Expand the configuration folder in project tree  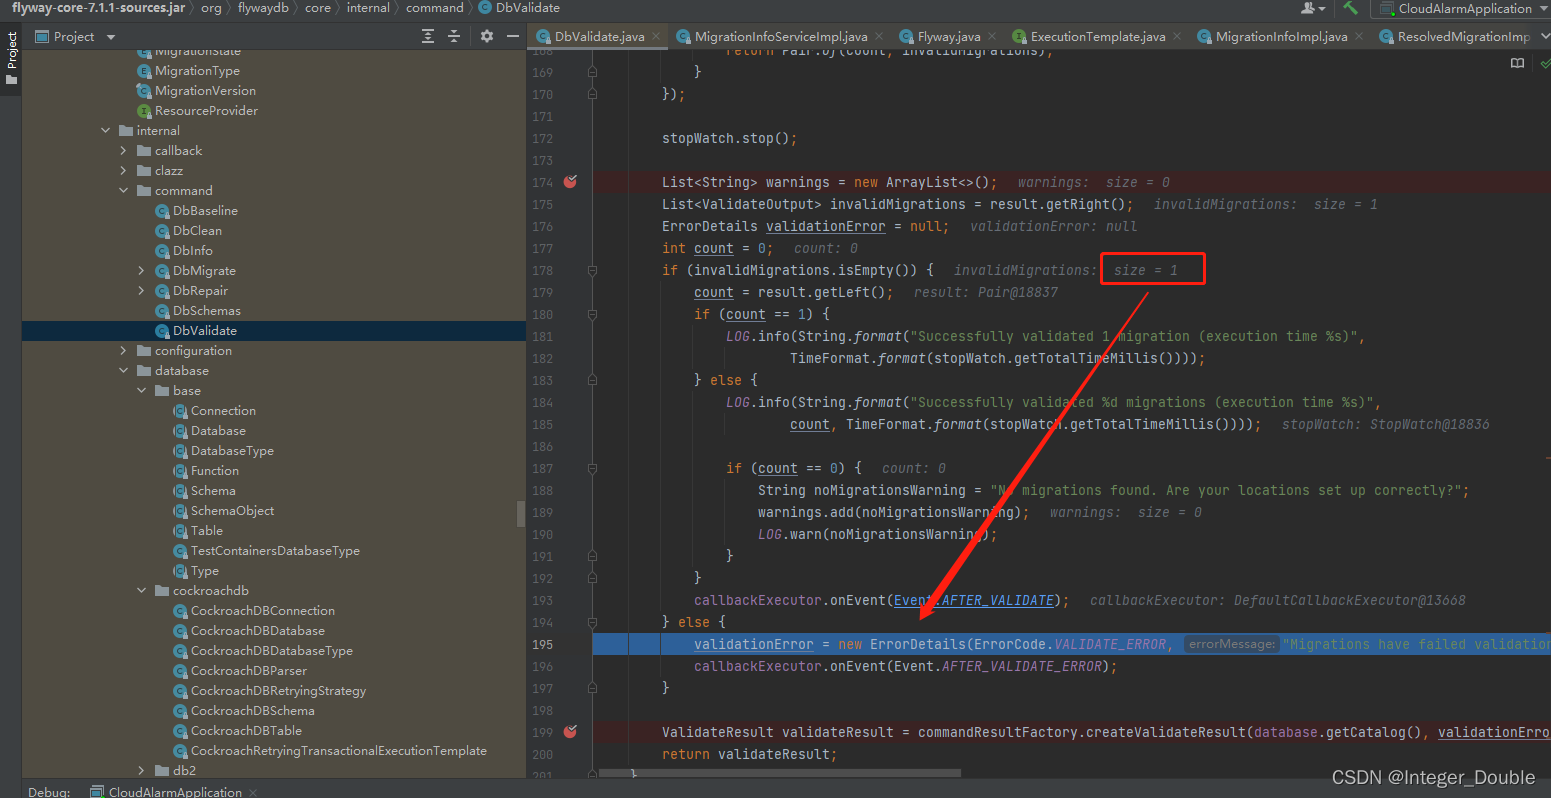pyautogui.click(x=123, y=351)
